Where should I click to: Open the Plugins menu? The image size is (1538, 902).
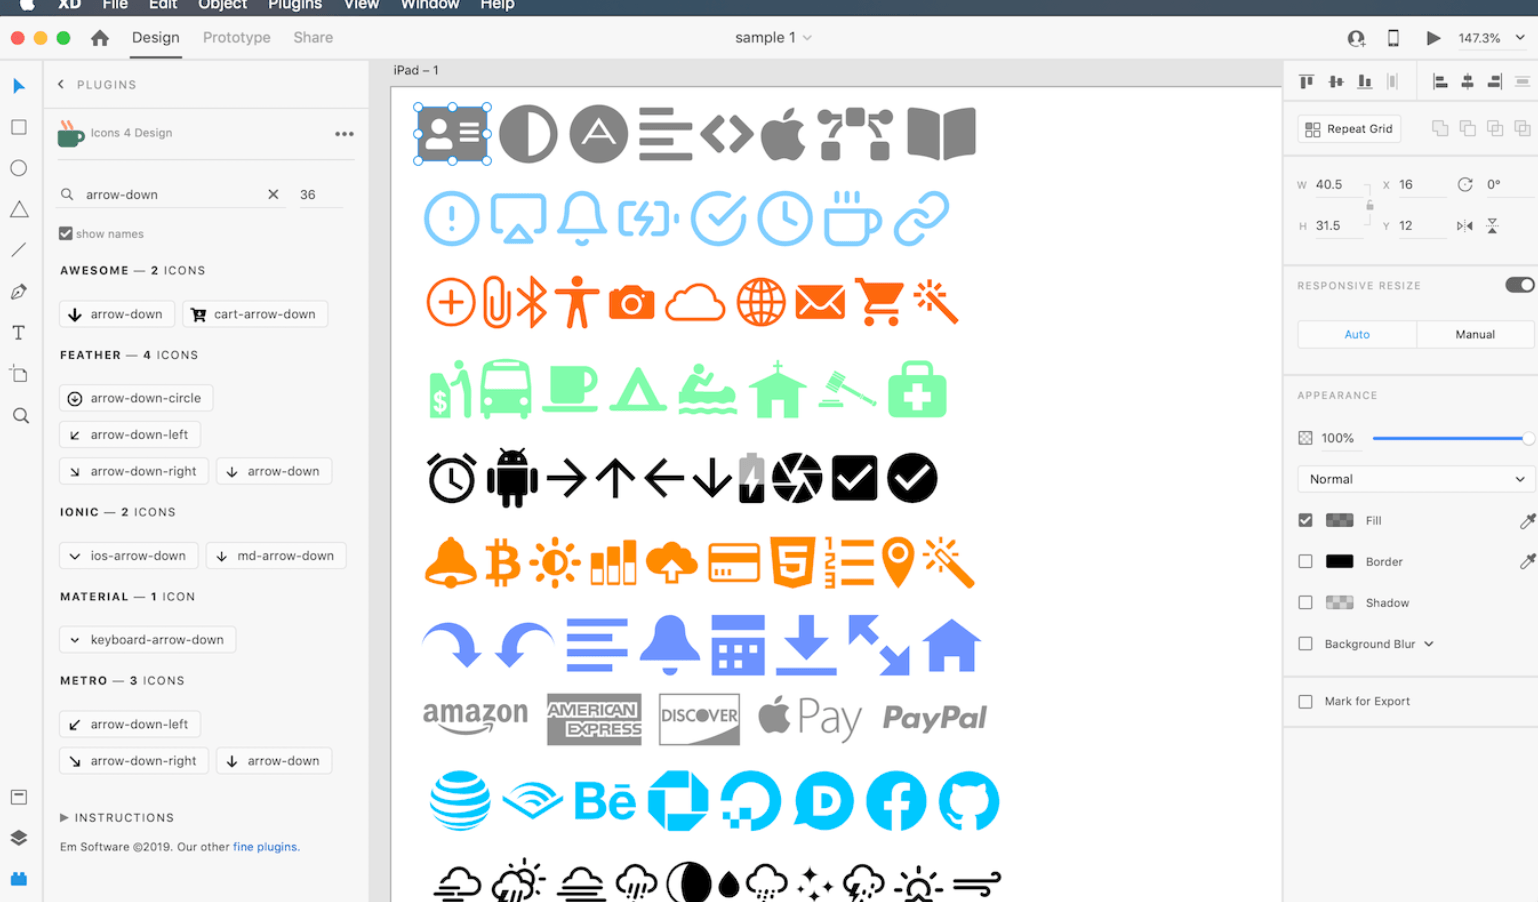[x=294, y=5]
